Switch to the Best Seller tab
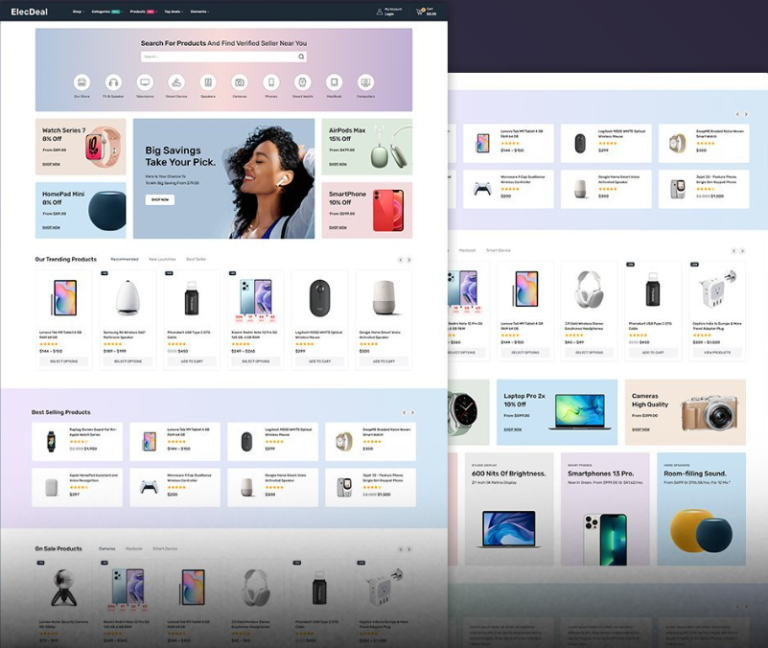The width and height of the screenshot is (768, 648). 196,259
